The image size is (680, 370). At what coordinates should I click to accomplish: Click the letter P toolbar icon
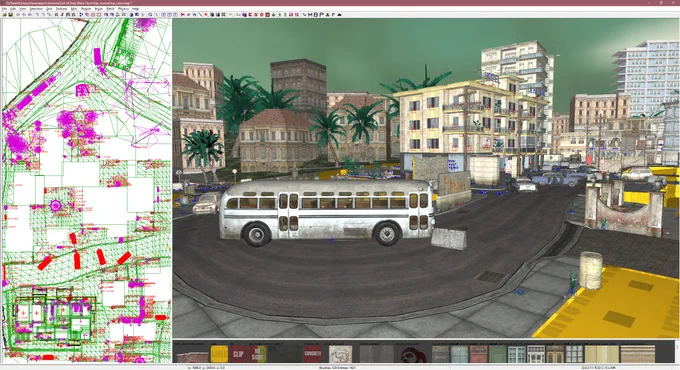(322, 14)
